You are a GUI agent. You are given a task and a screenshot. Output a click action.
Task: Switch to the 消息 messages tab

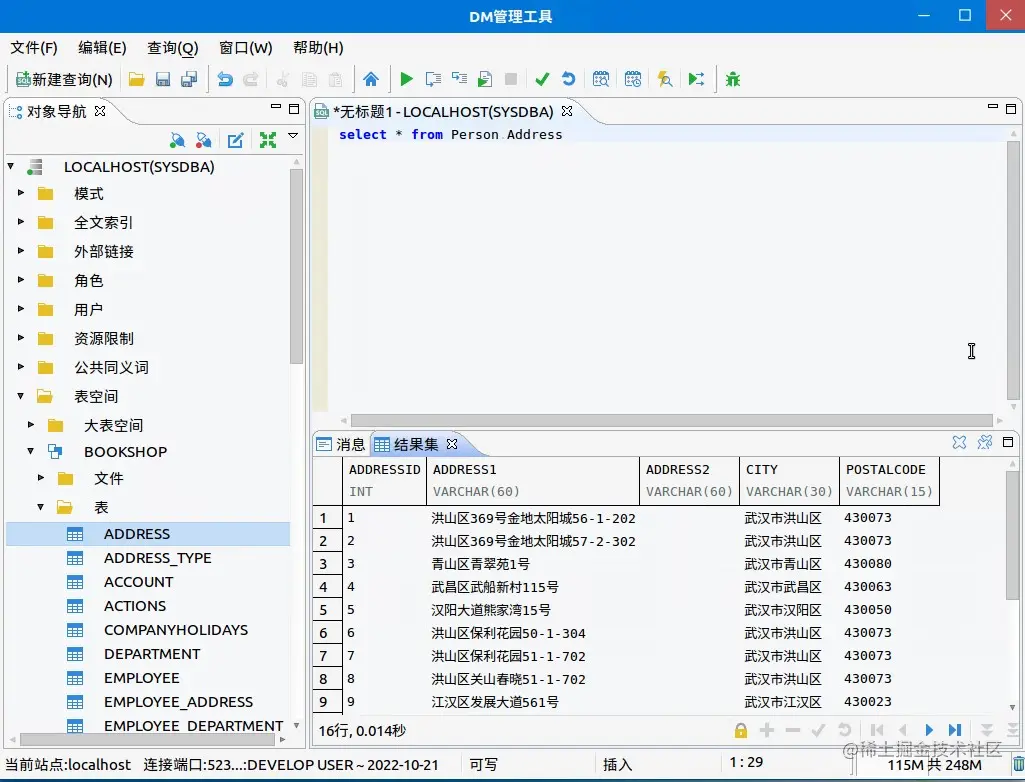(x=341, y=445)
